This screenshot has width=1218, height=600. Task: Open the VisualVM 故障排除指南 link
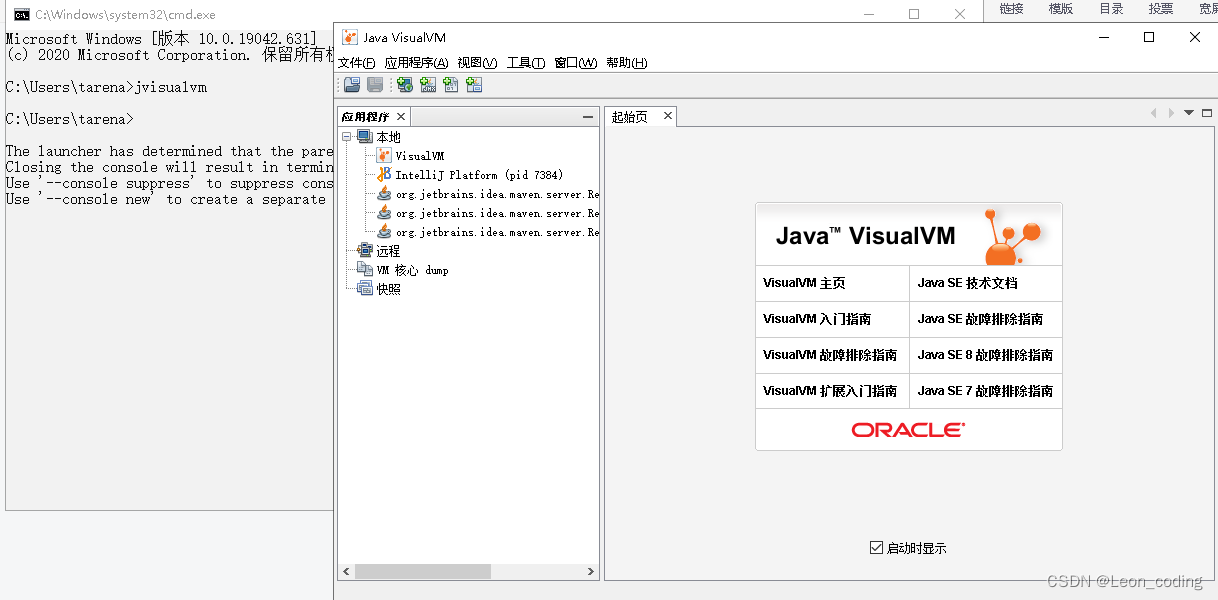[x=830, y=355]
